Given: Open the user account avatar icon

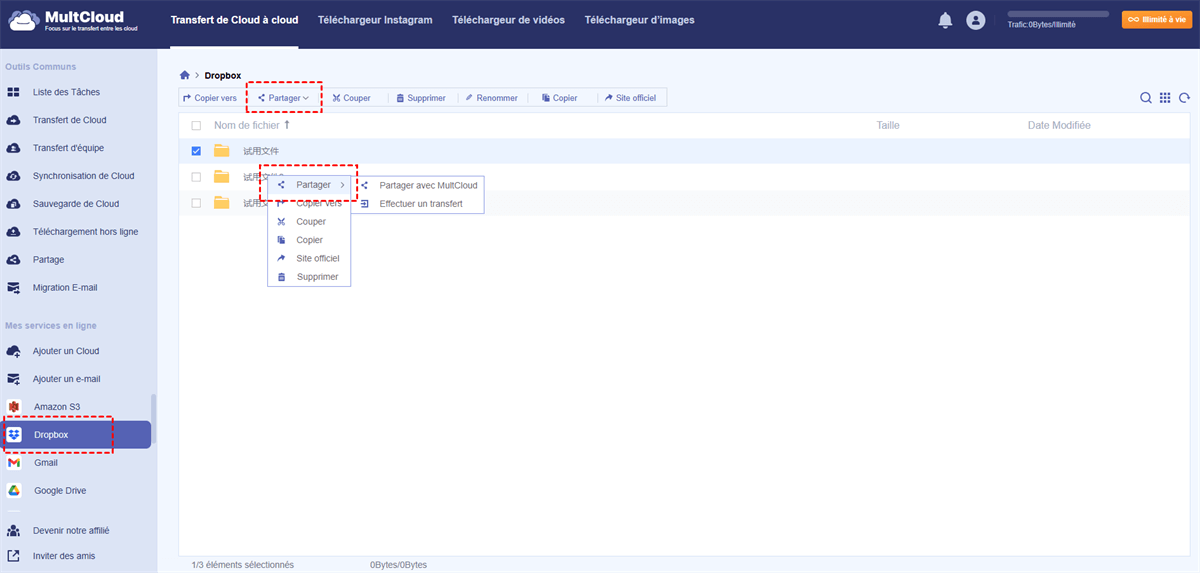Looking at the screenshot, I should coord(976,21).
